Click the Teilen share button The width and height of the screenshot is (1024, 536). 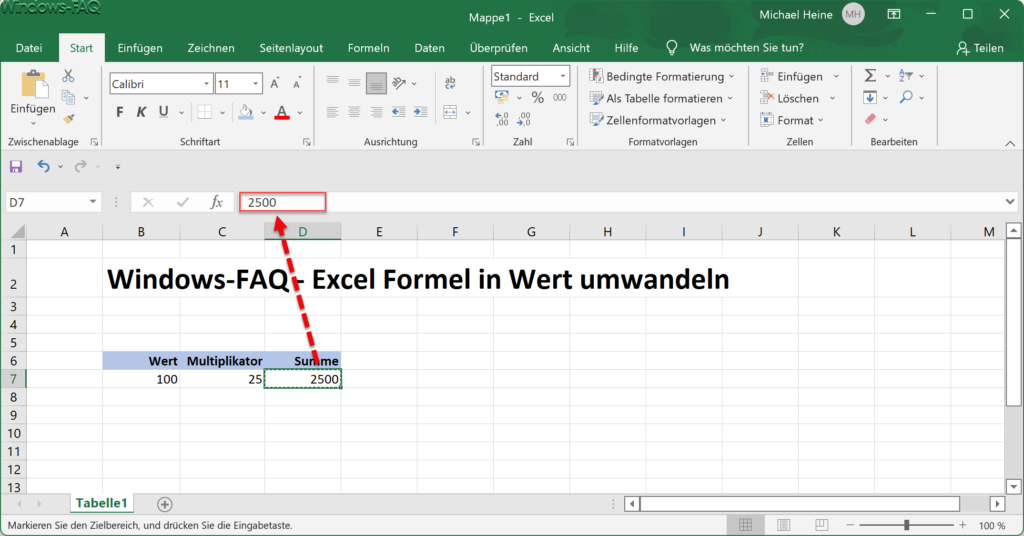coord(980,48)
